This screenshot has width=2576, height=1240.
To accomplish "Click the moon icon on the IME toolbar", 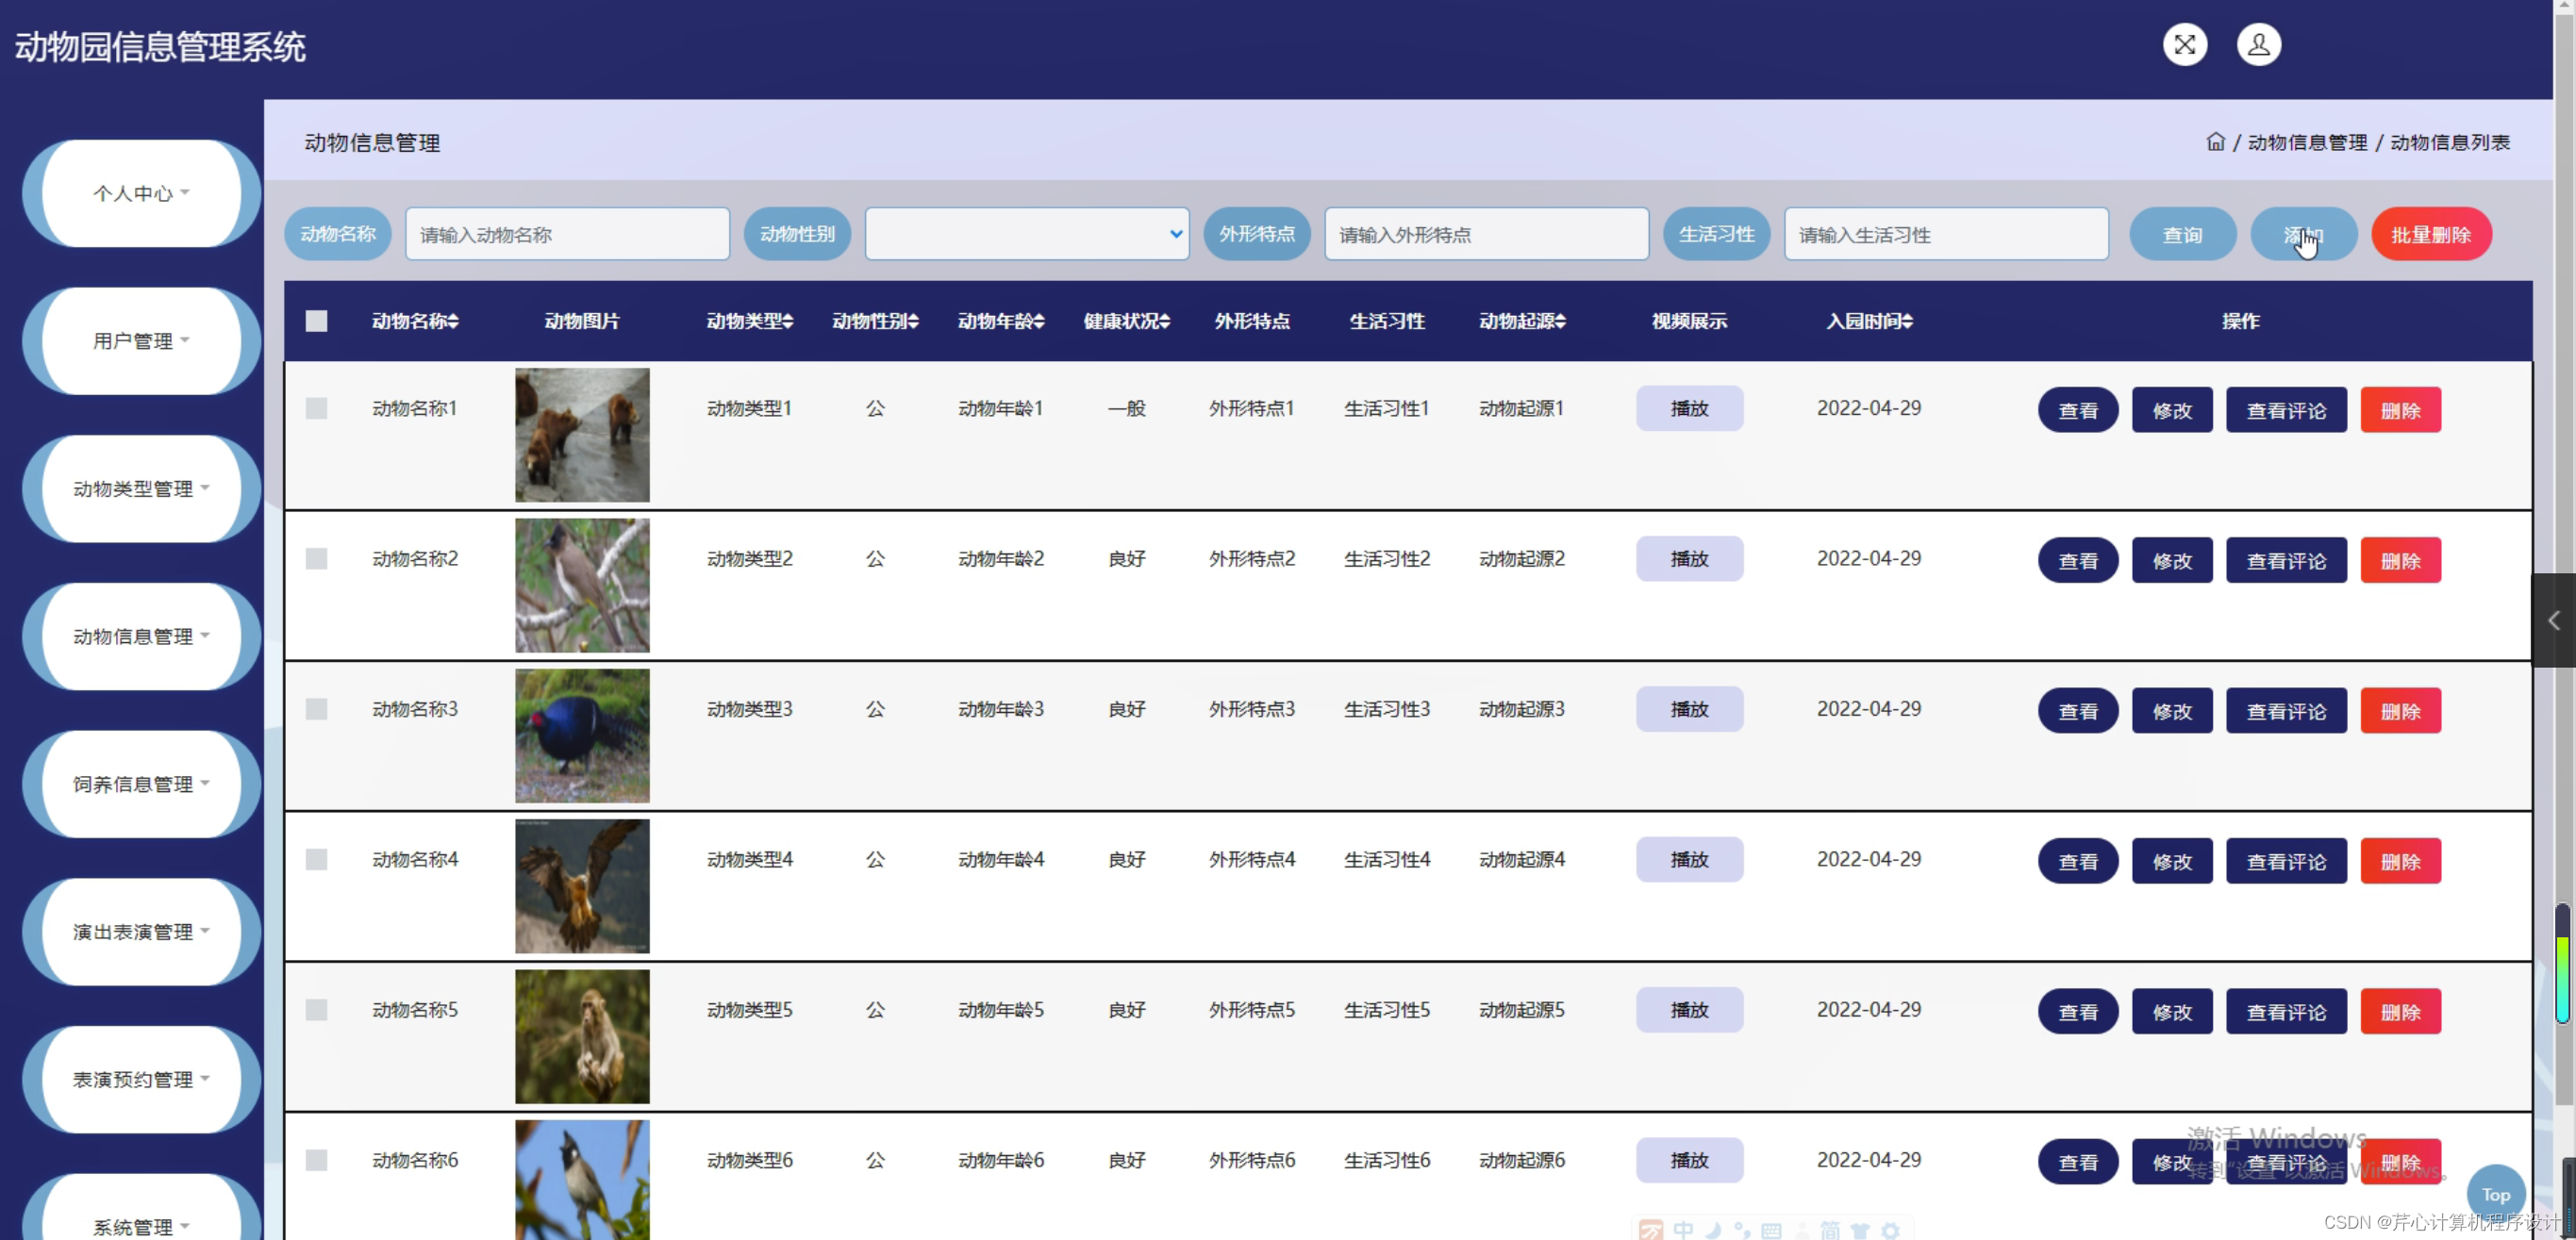I will pyautogui.click(x=1713, y=1231).
